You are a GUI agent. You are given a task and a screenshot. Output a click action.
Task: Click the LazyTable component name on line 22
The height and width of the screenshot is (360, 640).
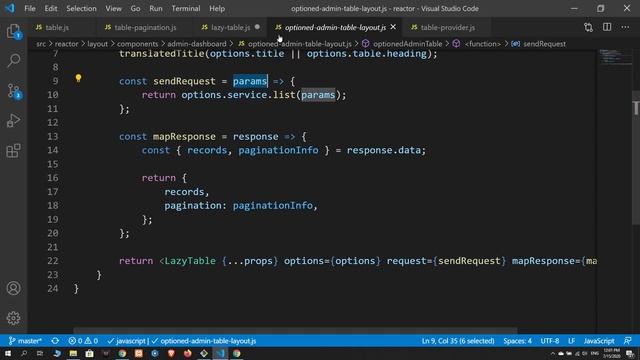tap(190, 261)
